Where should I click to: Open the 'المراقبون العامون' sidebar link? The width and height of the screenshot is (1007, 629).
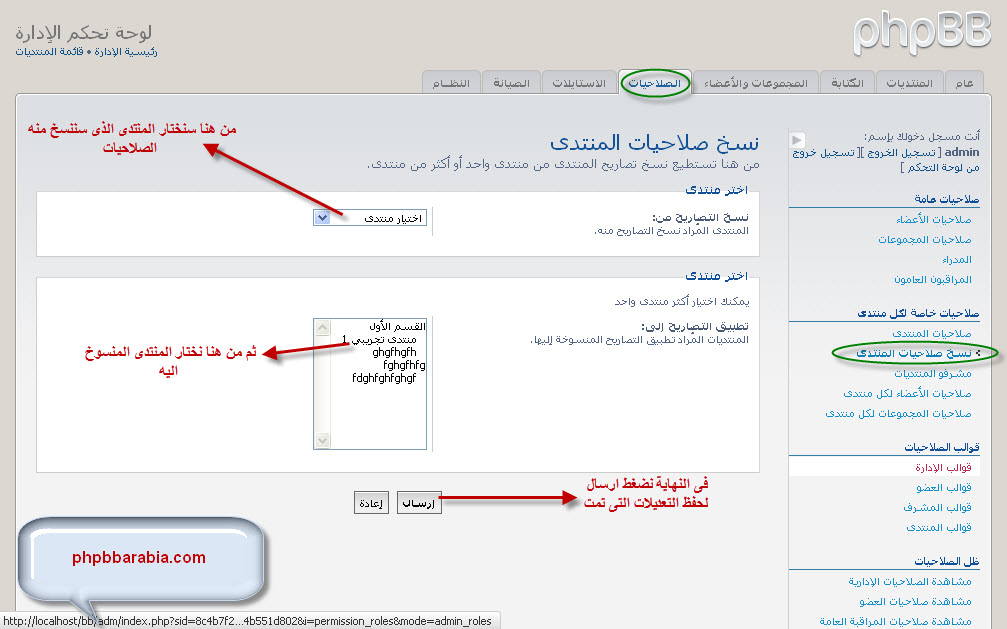933,279
